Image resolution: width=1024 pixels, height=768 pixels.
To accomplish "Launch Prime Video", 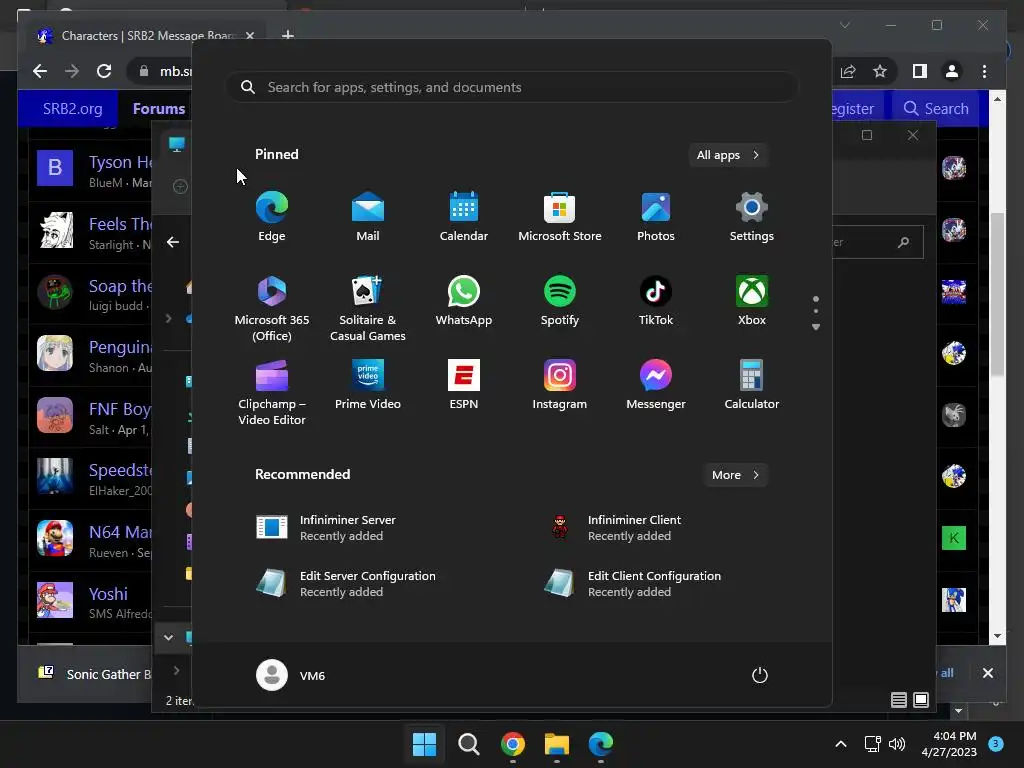I will click(368, 385).
